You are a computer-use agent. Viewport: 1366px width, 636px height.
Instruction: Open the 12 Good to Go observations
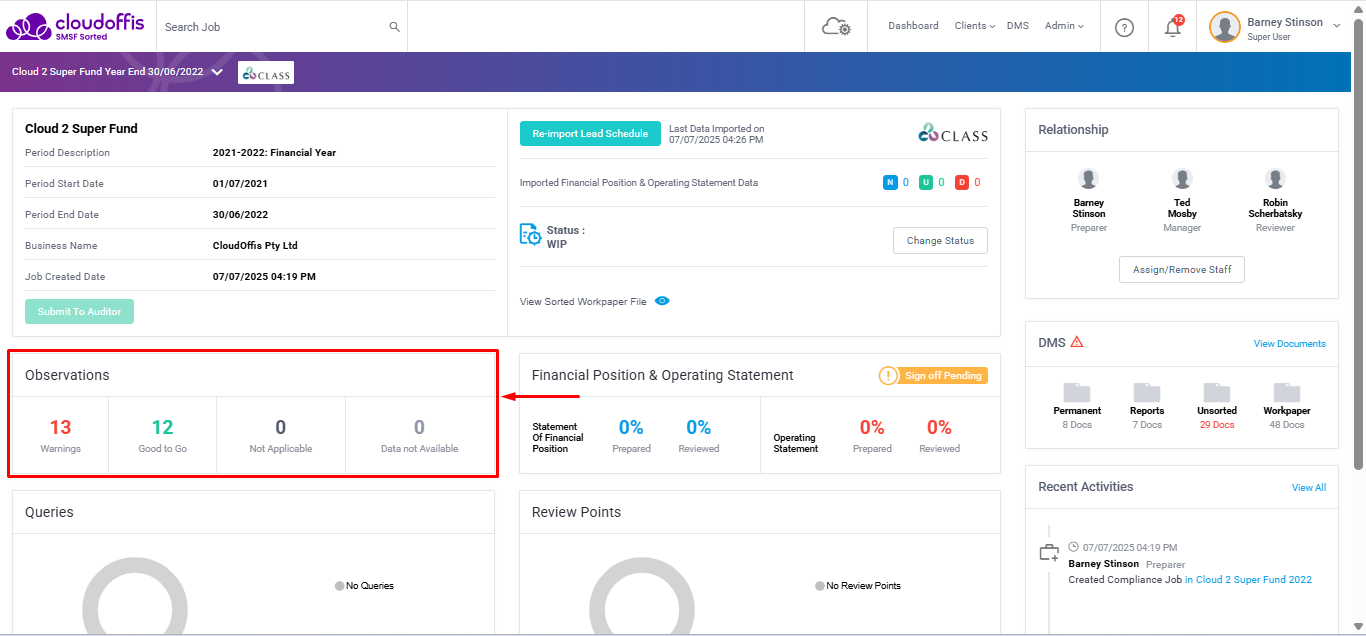point(162,435)
